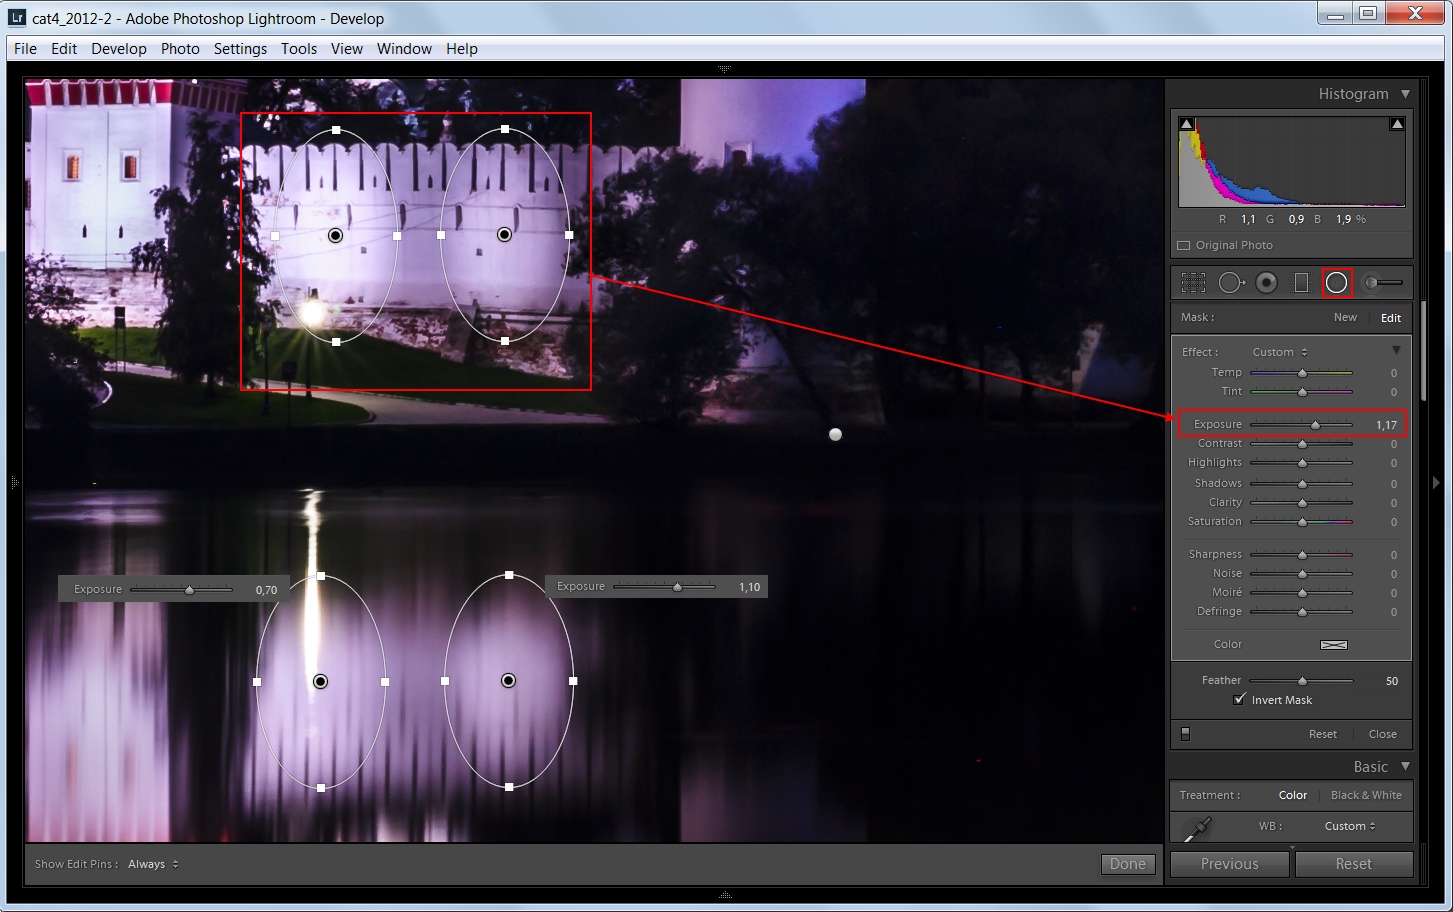Screen dimensions: 1453x912
Task: Select the Crop Overlay tool
Action: coord(1193,283)
